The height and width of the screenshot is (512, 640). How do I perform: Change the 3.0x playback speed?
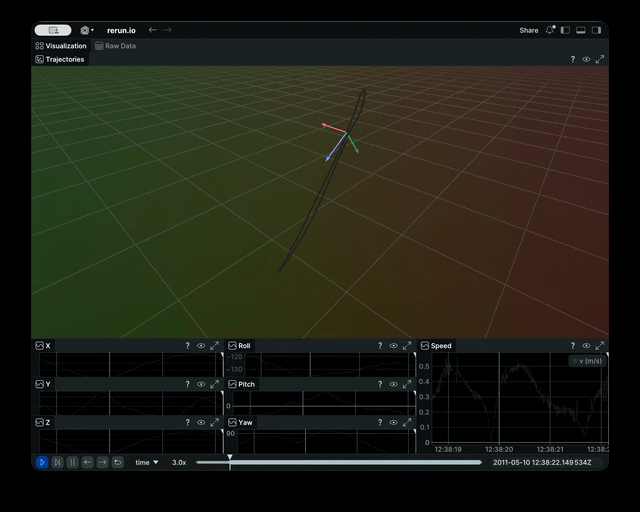(179, 462)
